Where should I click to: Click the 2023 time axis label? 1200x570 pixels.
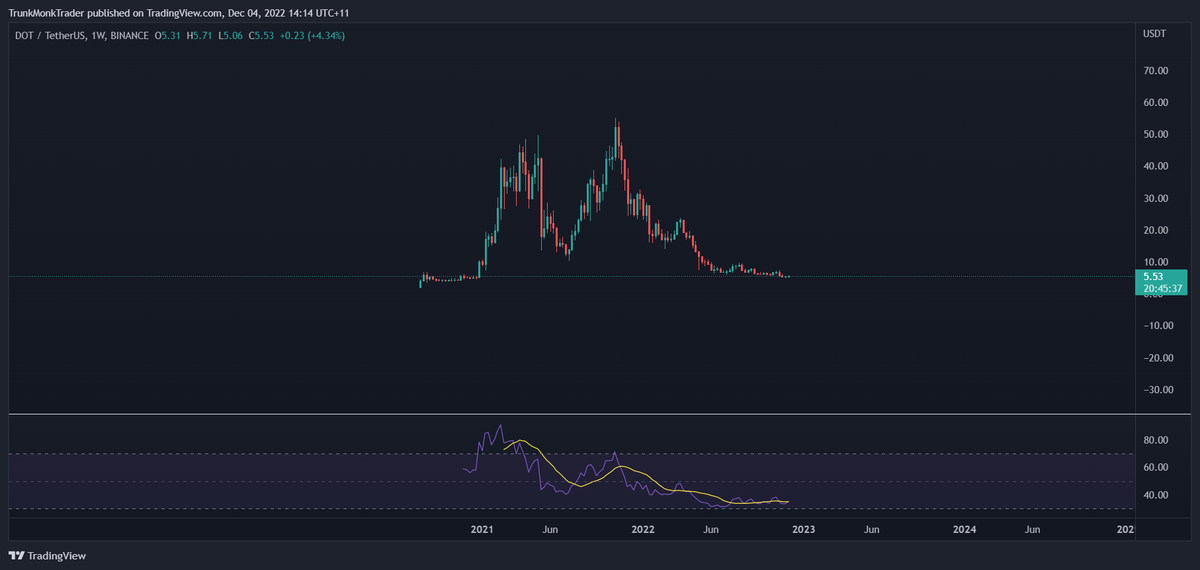[x=804, y=528]
